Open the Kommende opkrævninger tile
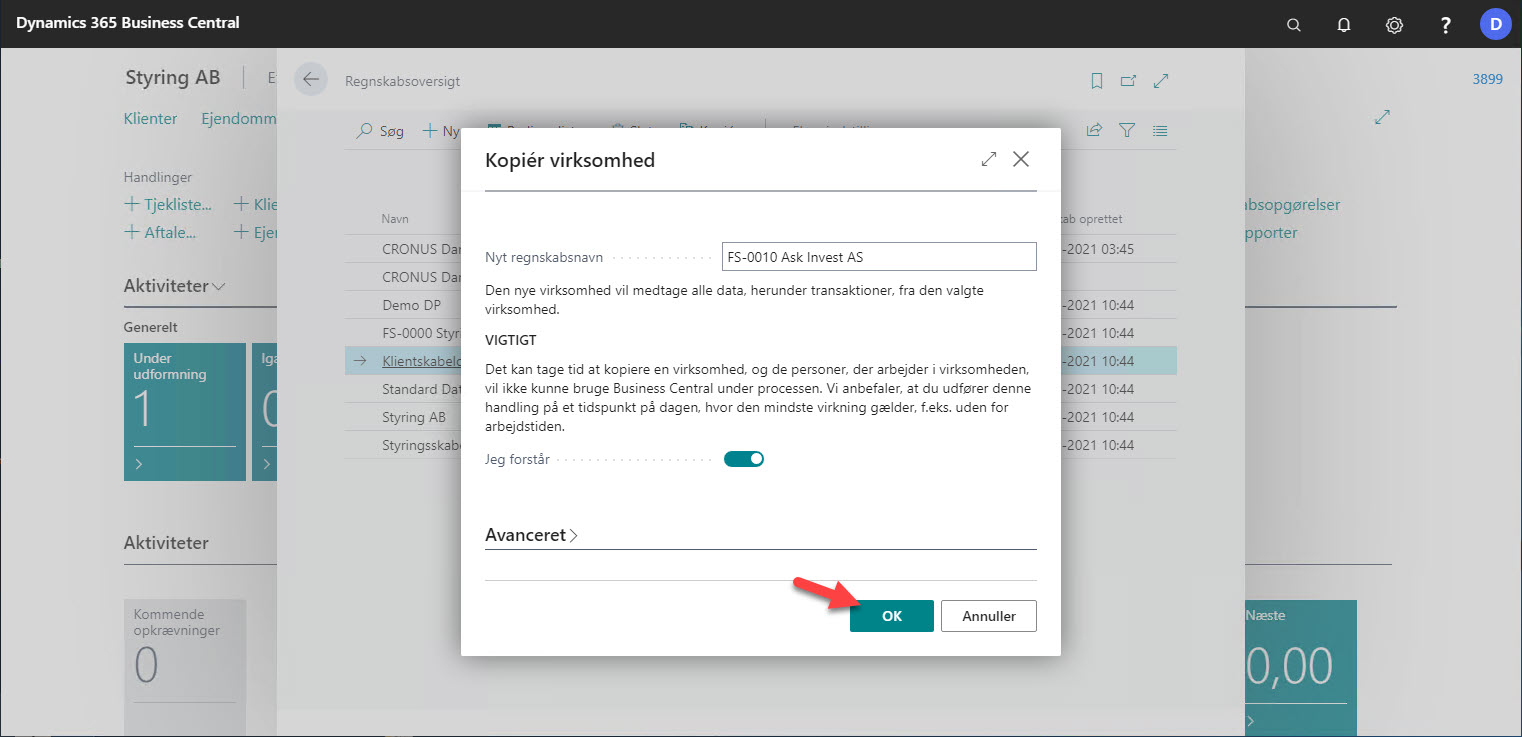The height and width of the screenshot is (737, 1522). (x=185, y=667)
